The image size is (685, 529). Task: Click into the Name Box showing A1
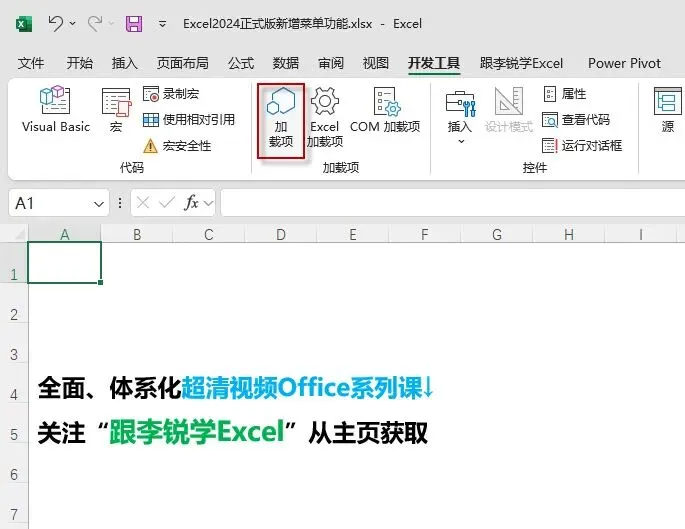(x=50, y=203)
